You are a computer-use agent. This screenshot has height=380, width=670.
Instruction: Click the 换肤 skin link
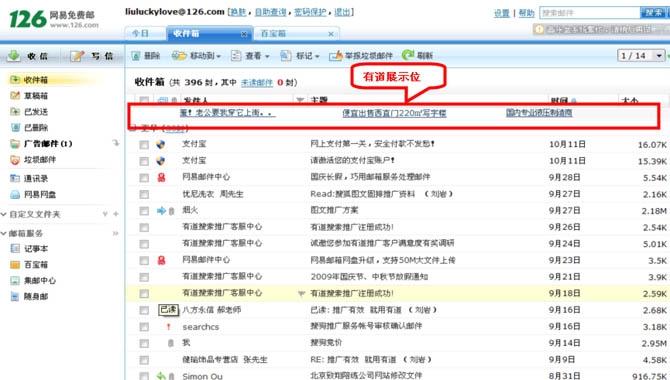(x=238, y=12)
